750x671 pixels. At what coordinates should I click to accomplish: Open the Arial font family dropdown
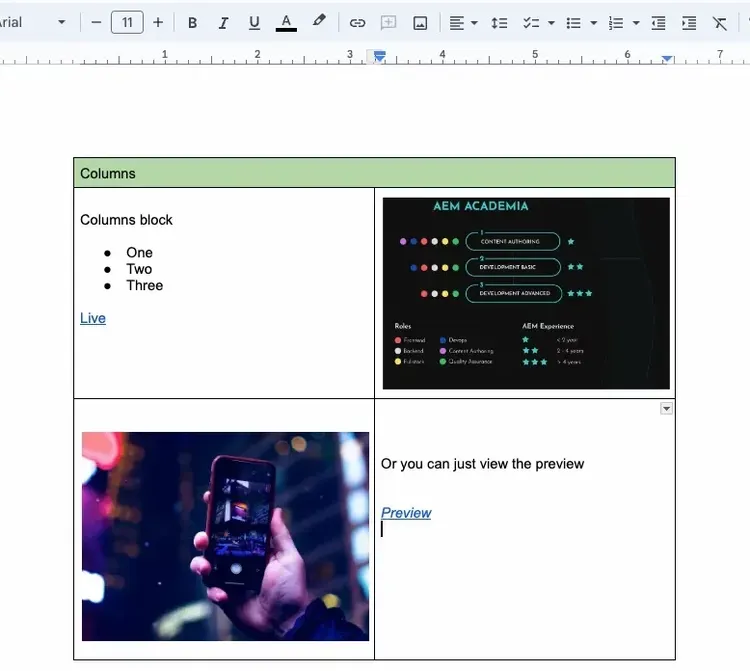[33, 22]
